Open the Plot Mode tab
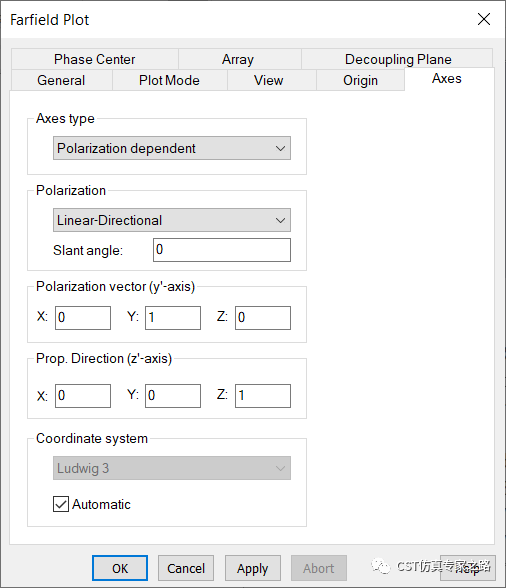Screen dimensions: 506x588 (x=170, y=80)
